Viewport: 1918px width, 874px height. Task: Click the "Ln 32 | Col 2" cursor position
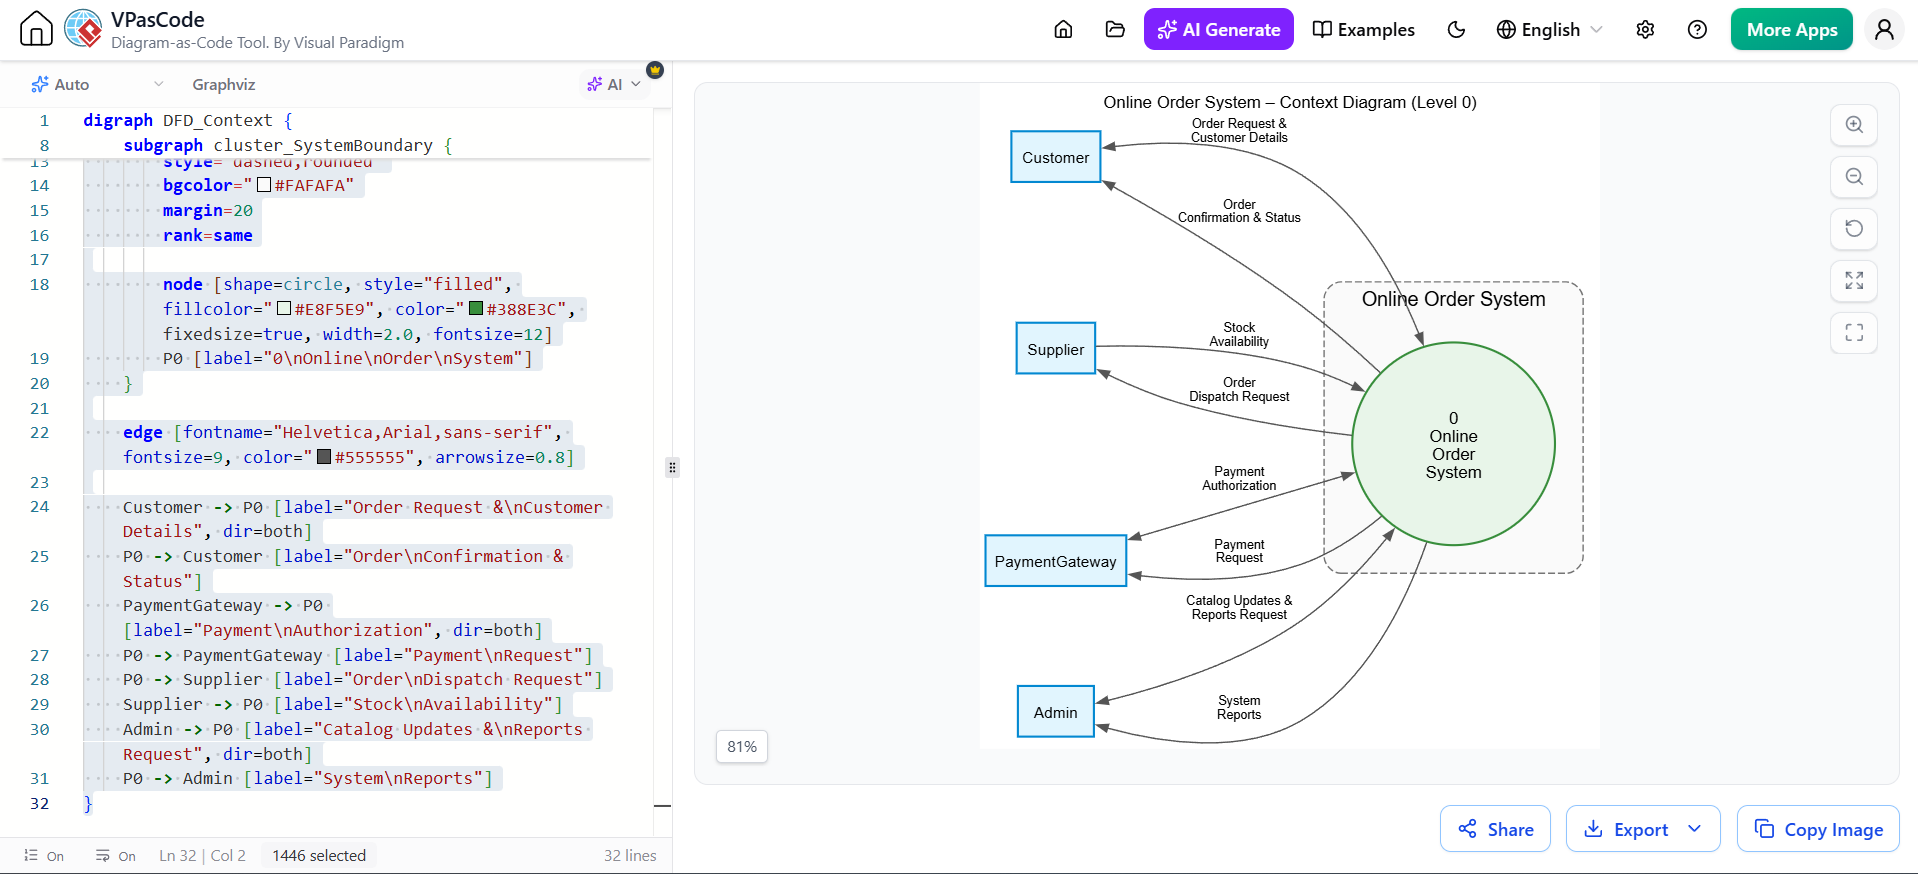pos(203,856)
